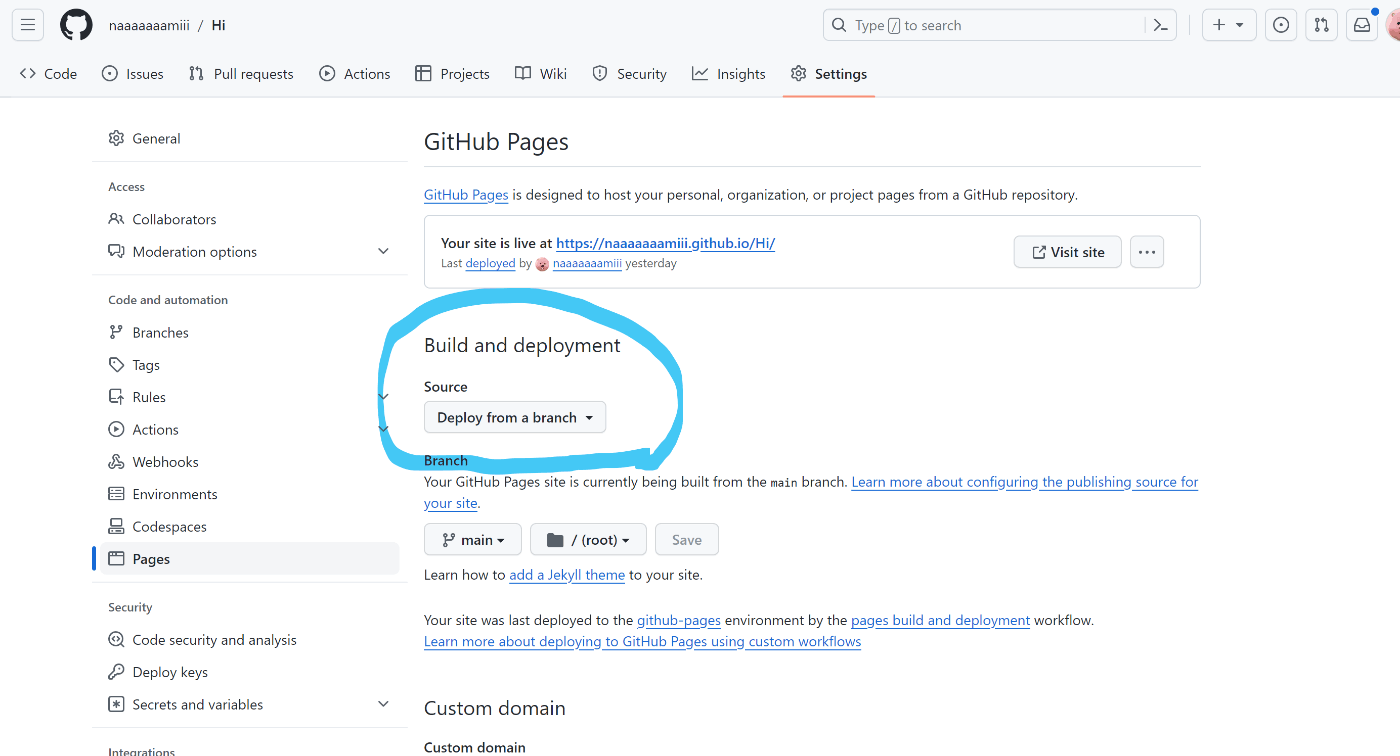
Task: Open the / (root) folder dropdown
Action: (588, 540)
